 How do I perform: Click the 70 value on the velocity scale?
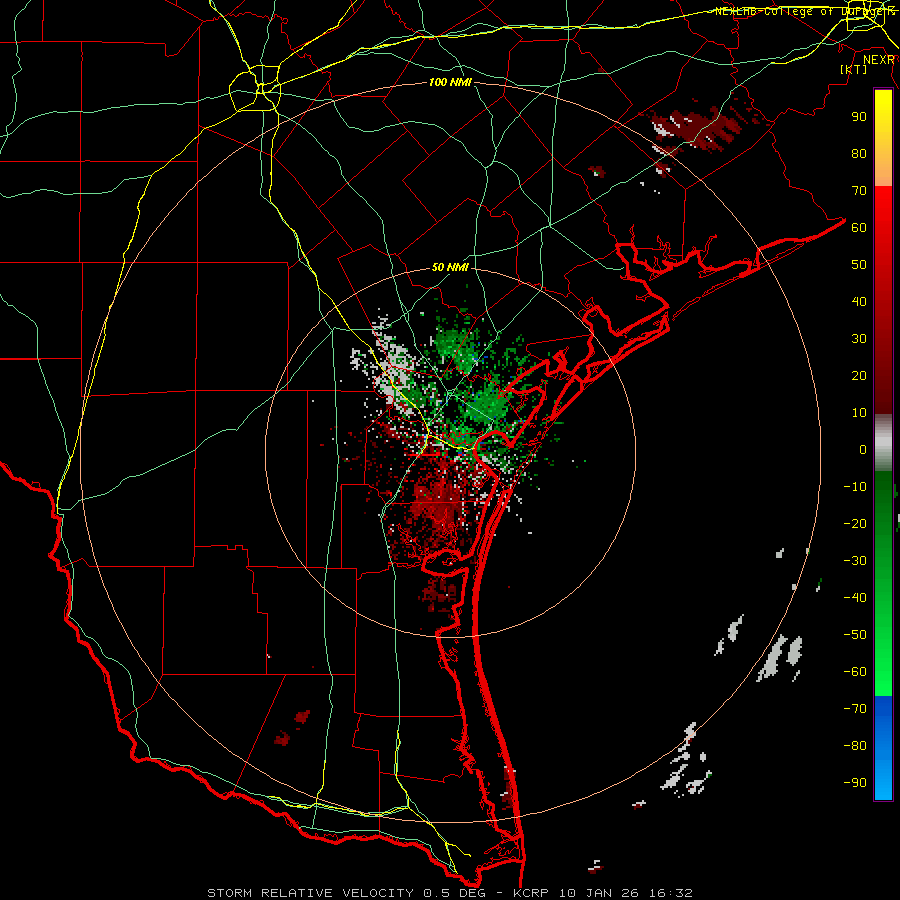pos(859,191)
